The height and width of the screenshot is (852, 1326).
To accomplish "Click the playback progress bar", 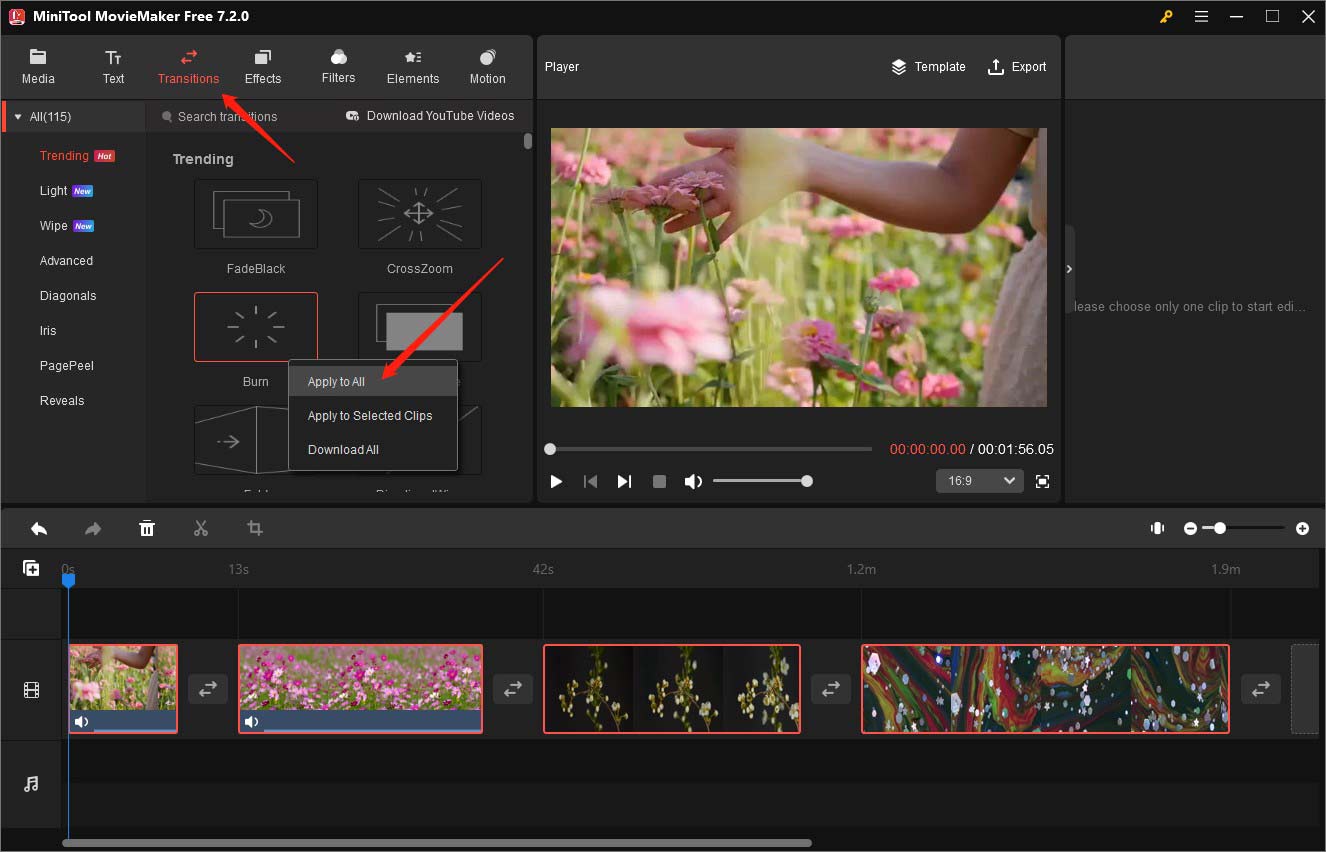I will 711,449.
